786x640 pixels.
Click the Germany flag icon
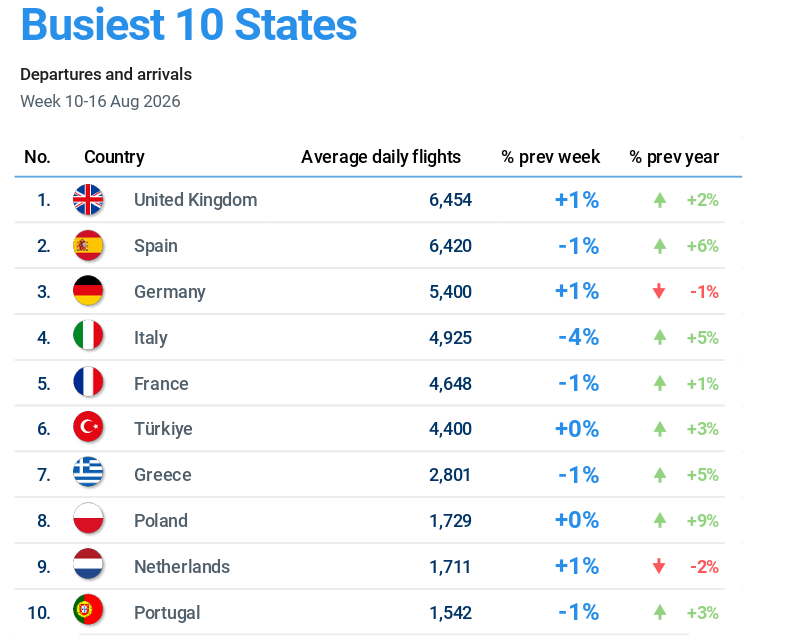pyautogui.click(x=88, y=291)
